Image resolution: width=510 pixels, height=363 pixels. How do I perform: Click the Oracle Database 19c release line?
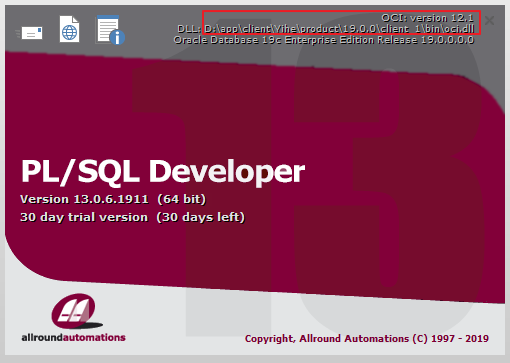pyautogui.click(x=324, y=40)
